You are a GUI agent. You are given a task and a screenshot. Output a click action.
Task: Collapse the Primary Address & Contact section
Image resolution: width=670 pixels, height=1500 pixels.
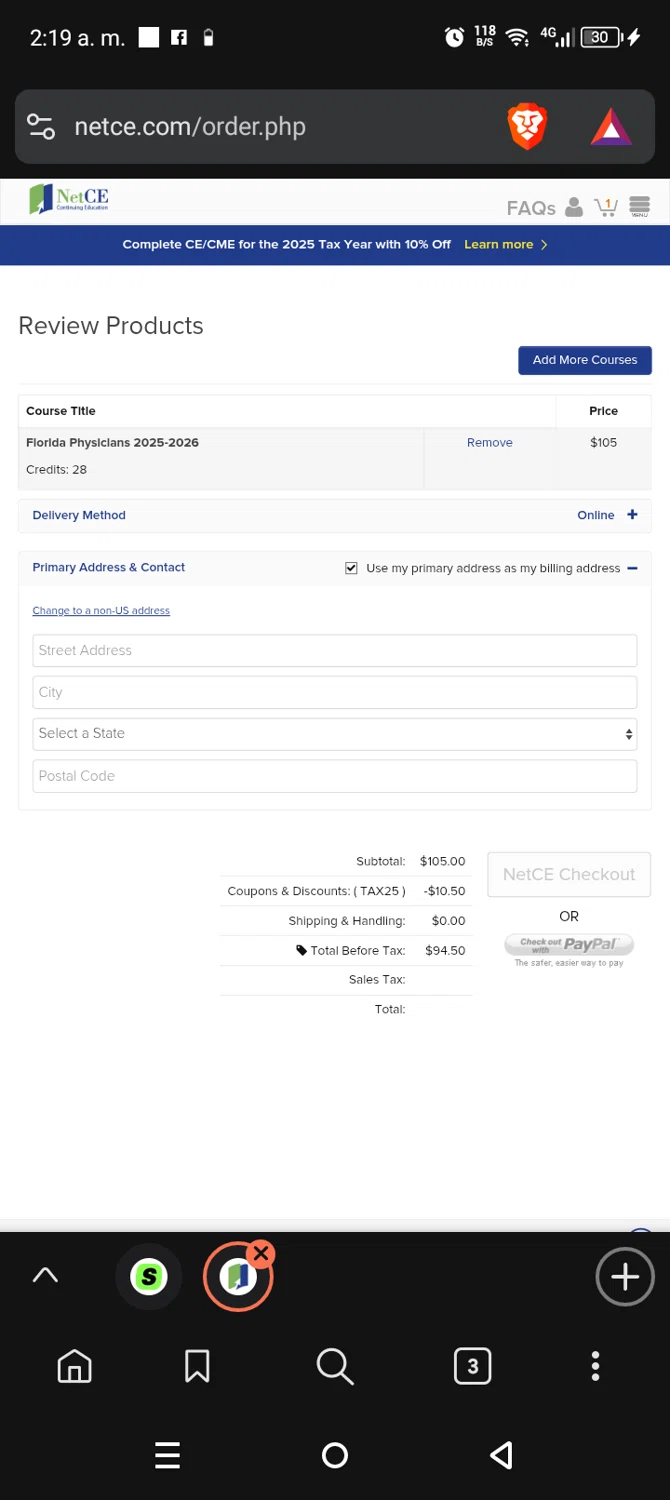[x=632, y=568]
